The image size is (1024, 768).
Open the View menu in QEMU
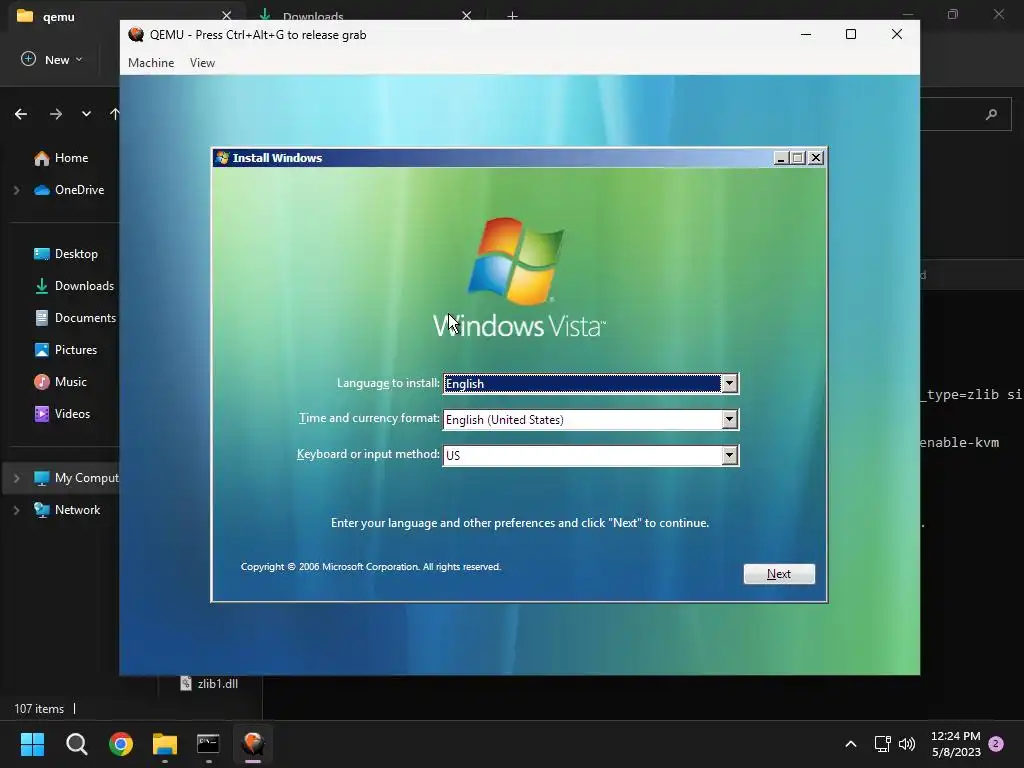point(202,63)
